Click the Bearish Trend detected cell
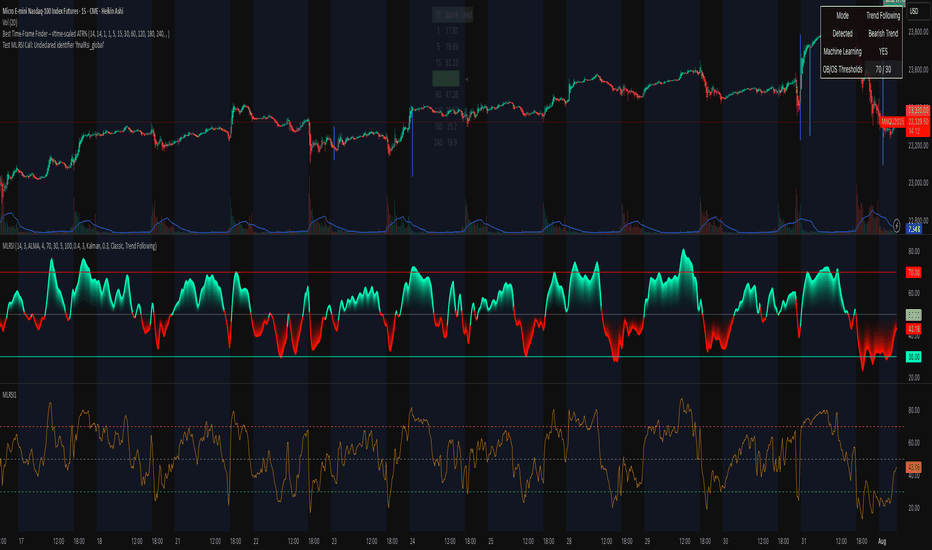Screen dimensions: 932x550 pos(883,33)
